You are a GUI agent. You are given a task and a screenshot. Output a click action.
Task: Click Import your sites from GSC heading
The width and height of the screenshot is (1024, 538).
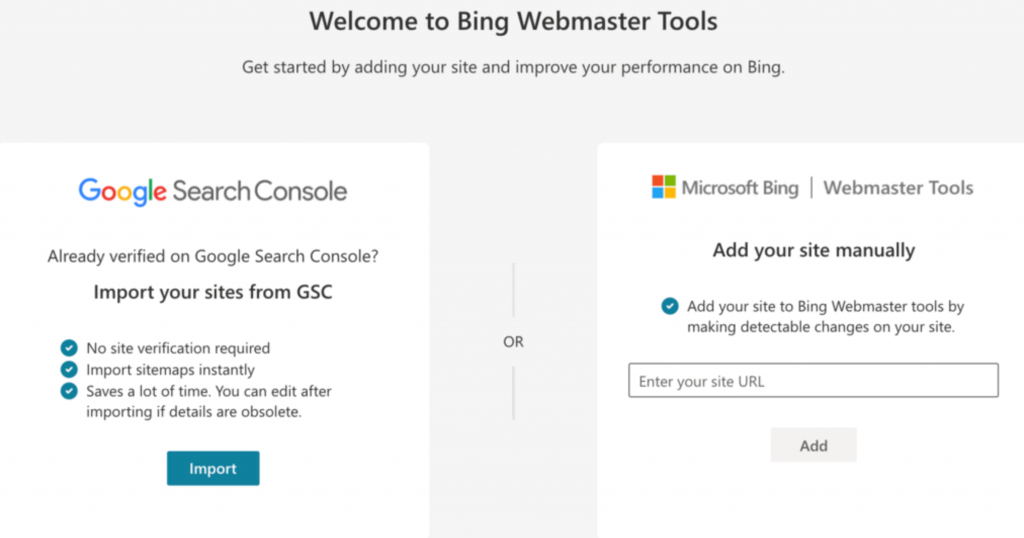[213, 292]
